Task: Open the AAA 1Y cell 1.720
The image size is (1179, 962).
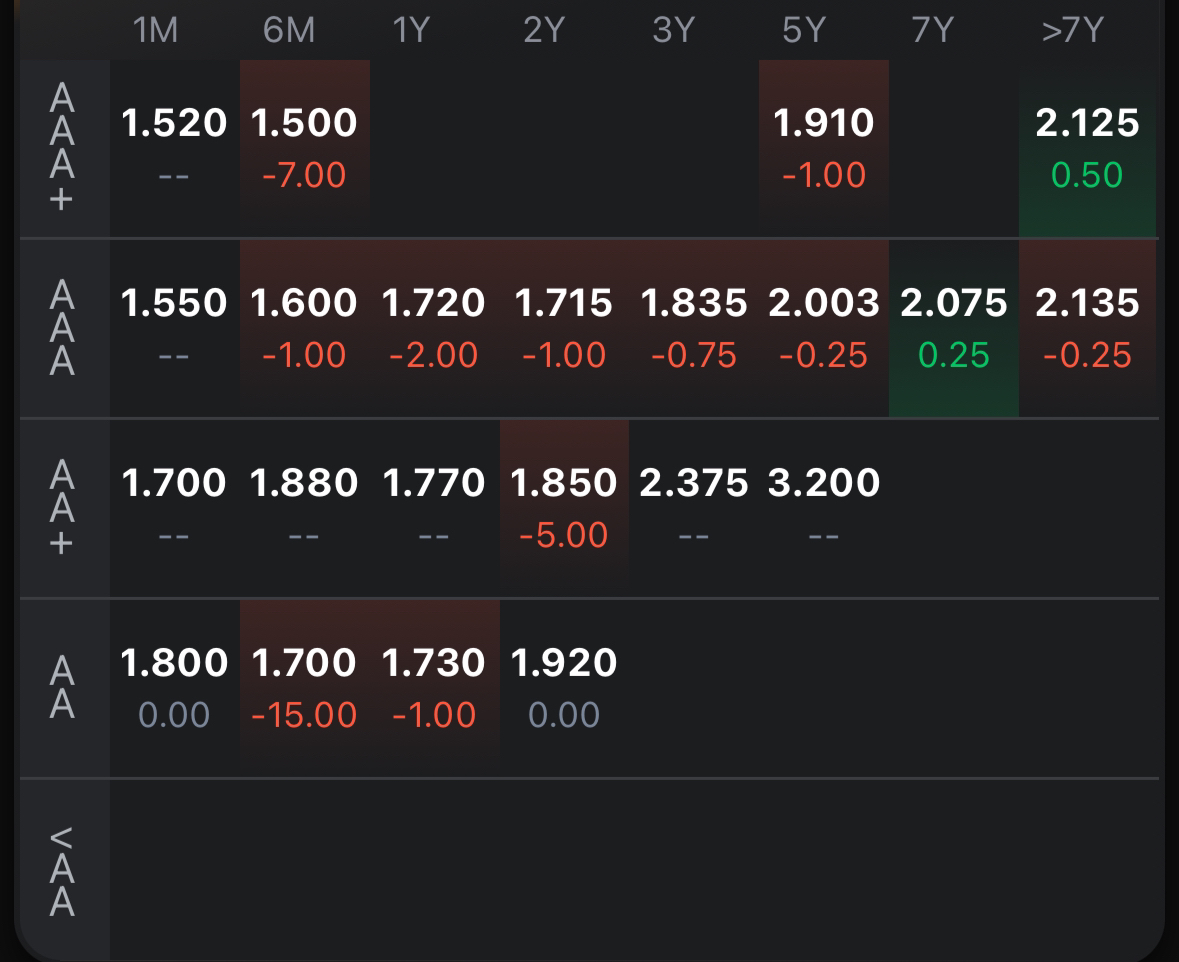Action: 434,329
